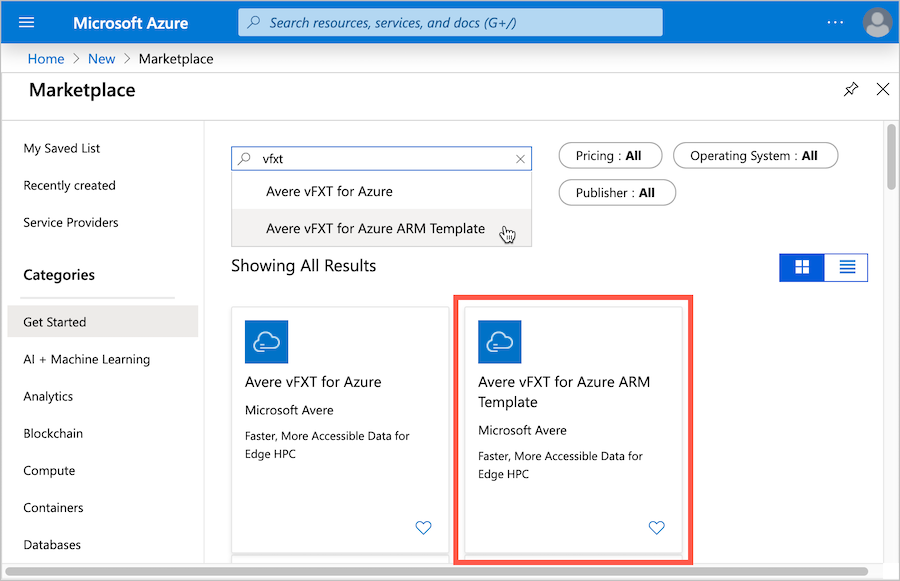Favorite the Avere vFXT for Azure offering
This screenshot has width=900, height=581.
point(424,527)
